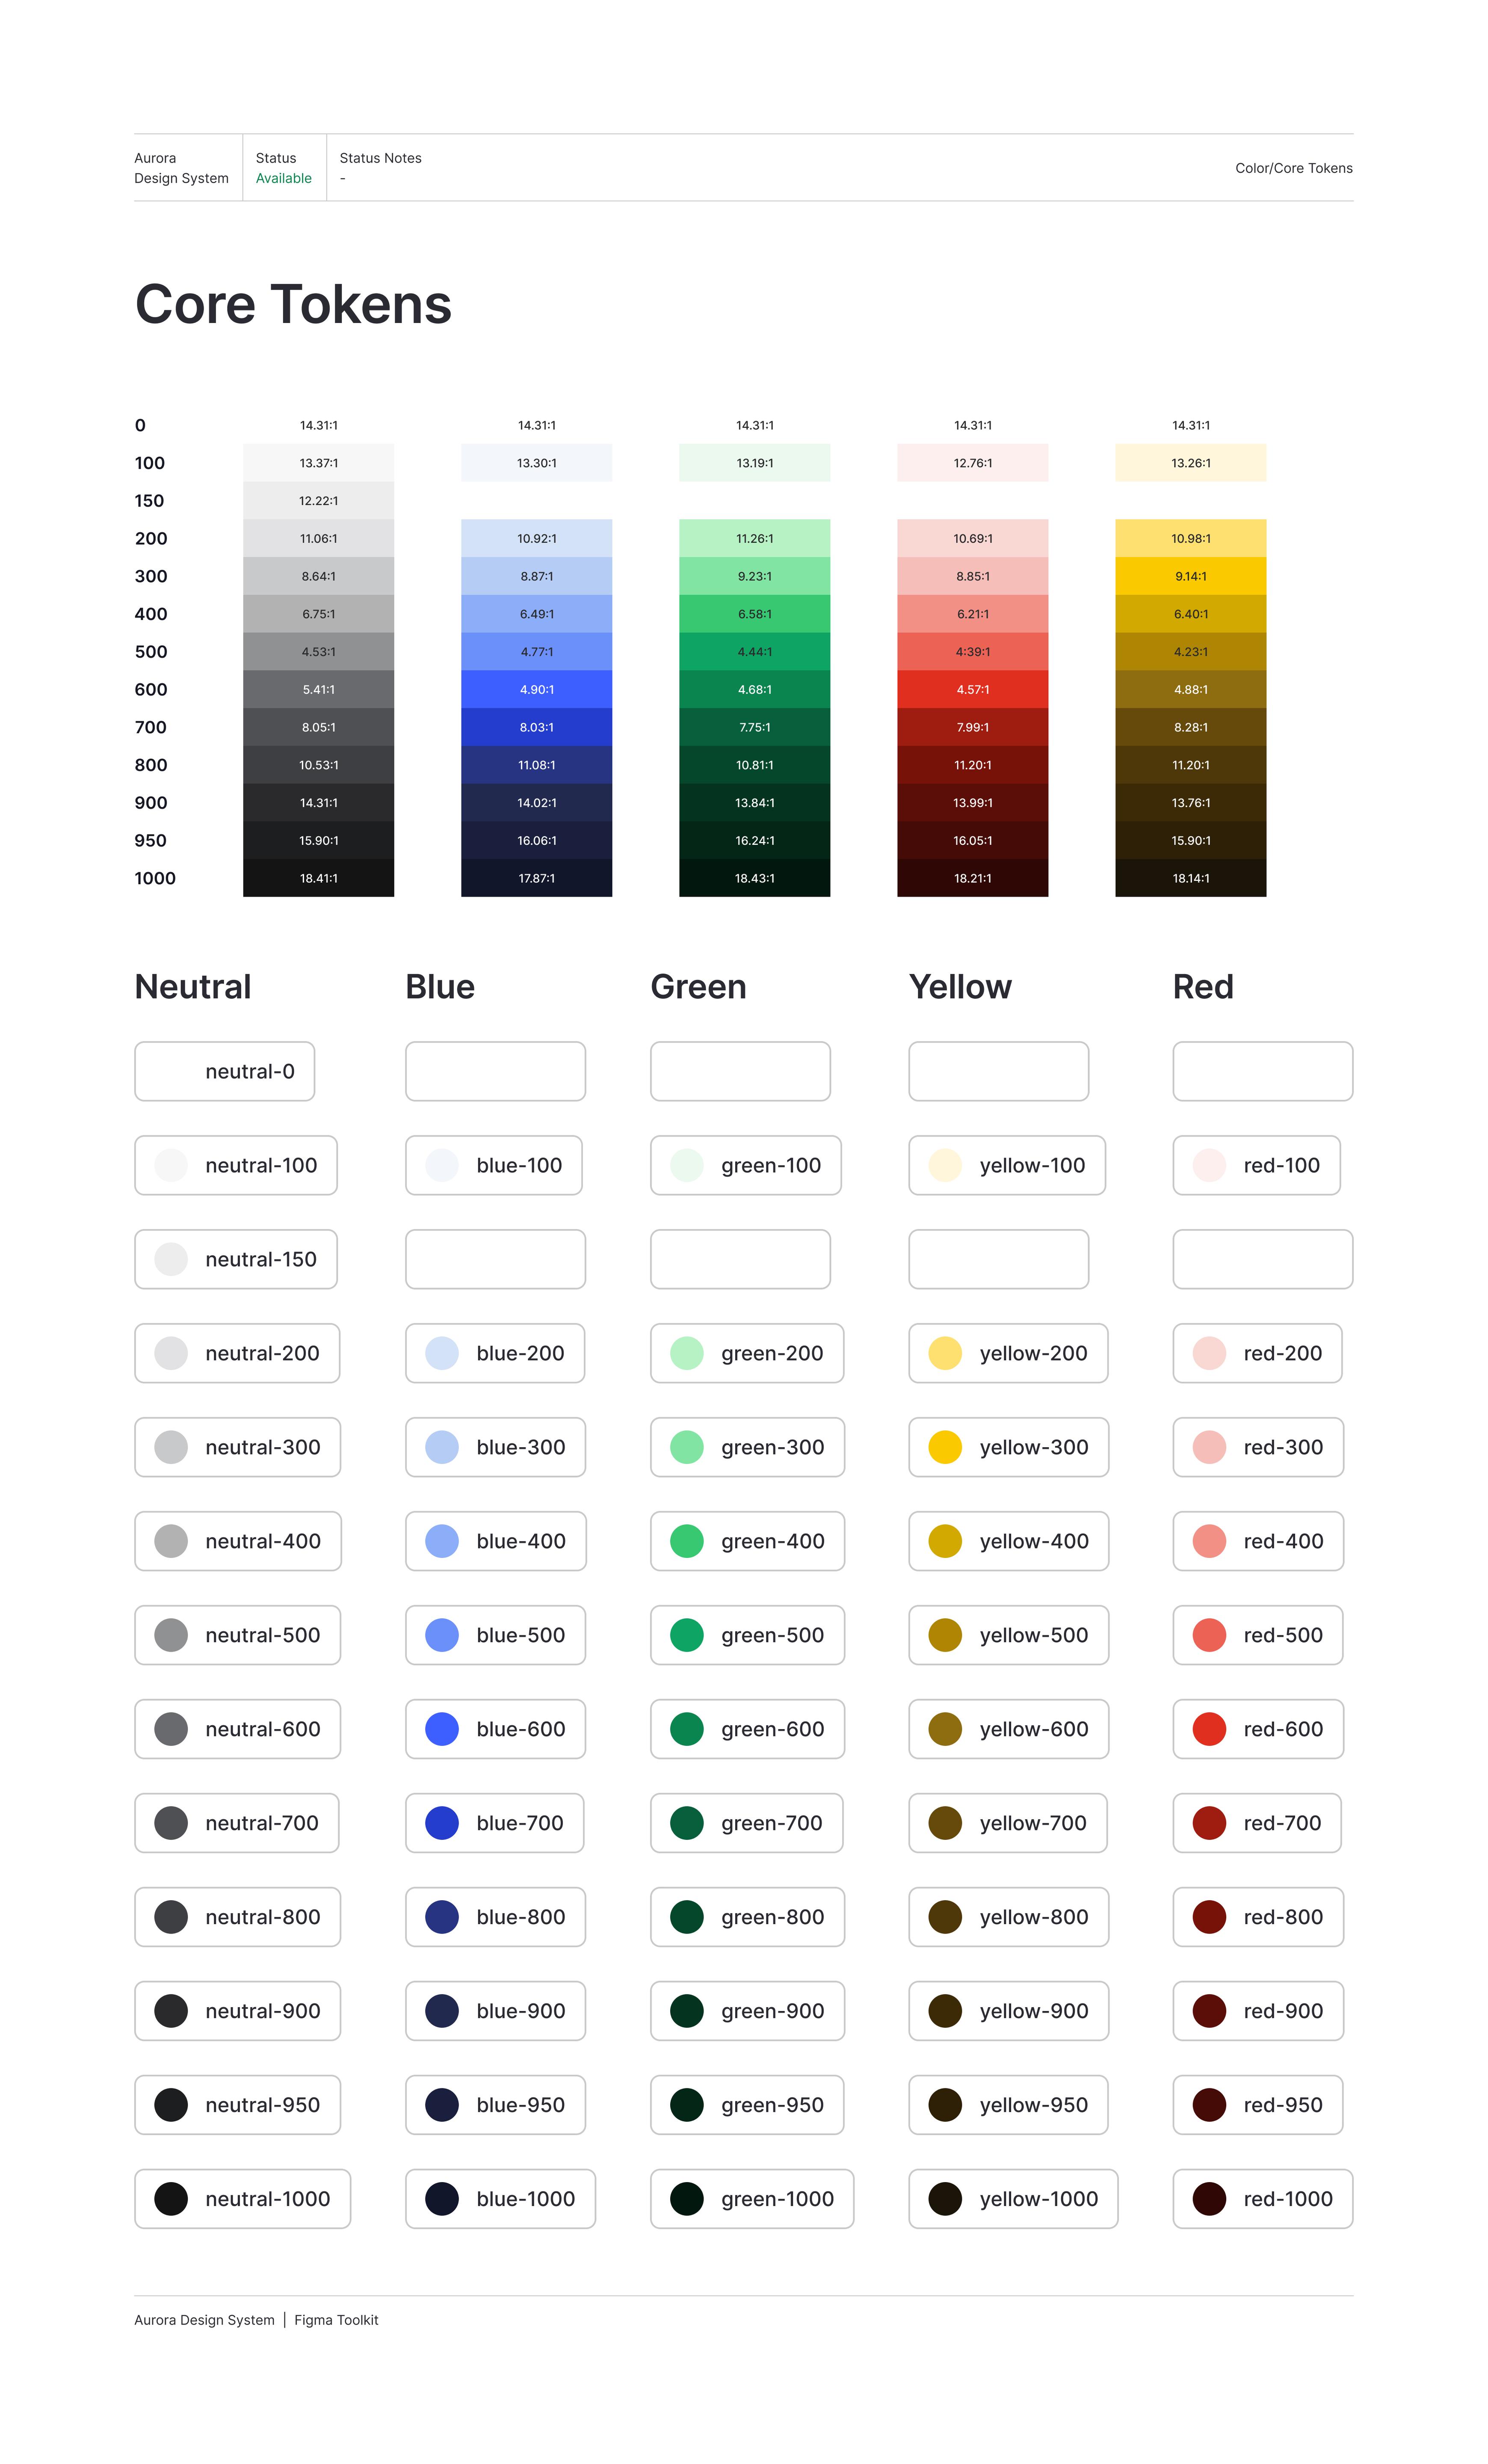Click the Available status text
Image resolution: width=1488 pixels, height=2464 pixels.
283,178
